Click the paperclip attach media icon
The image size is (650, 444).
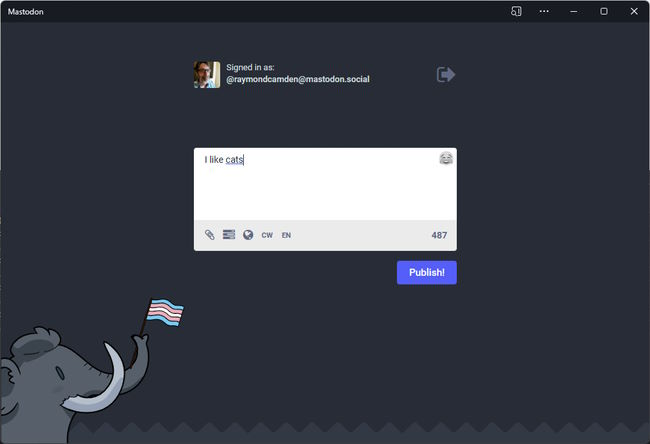(210, 235)
